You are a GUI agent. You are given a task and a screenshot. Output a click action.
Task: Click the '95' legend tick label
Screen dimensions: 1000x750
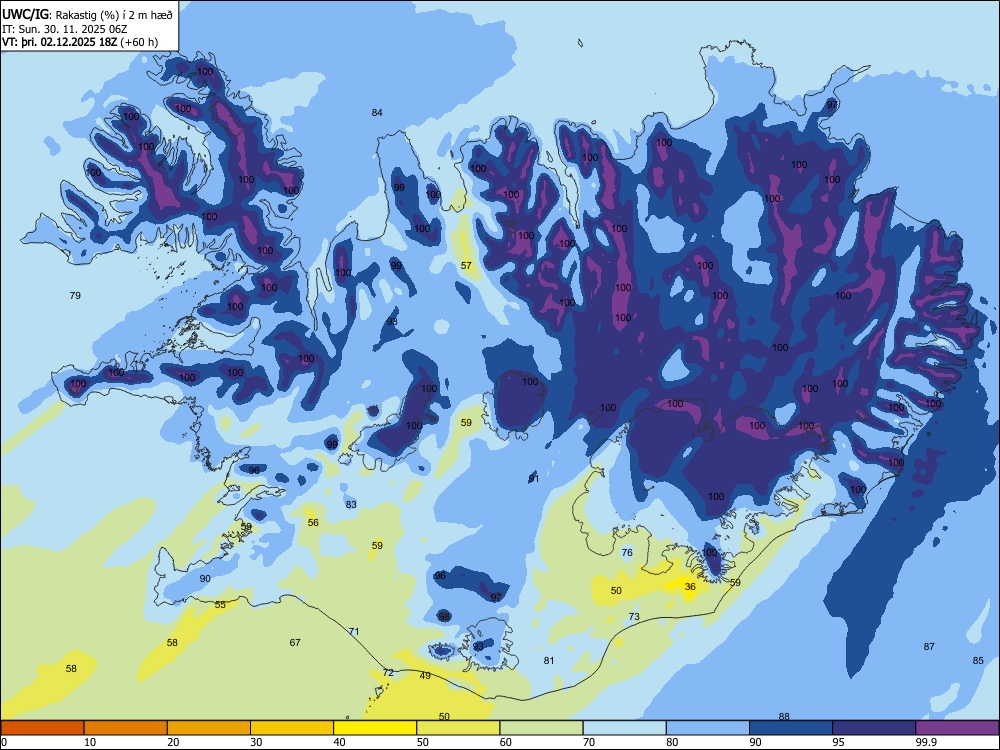(838, 742)
